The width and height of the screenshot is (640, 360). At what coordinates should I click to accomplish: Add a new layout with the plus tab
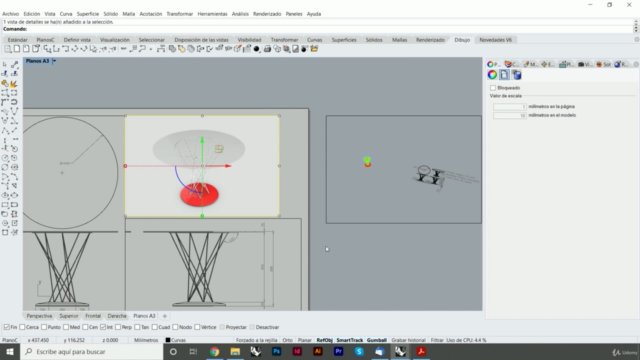(164, 316)
